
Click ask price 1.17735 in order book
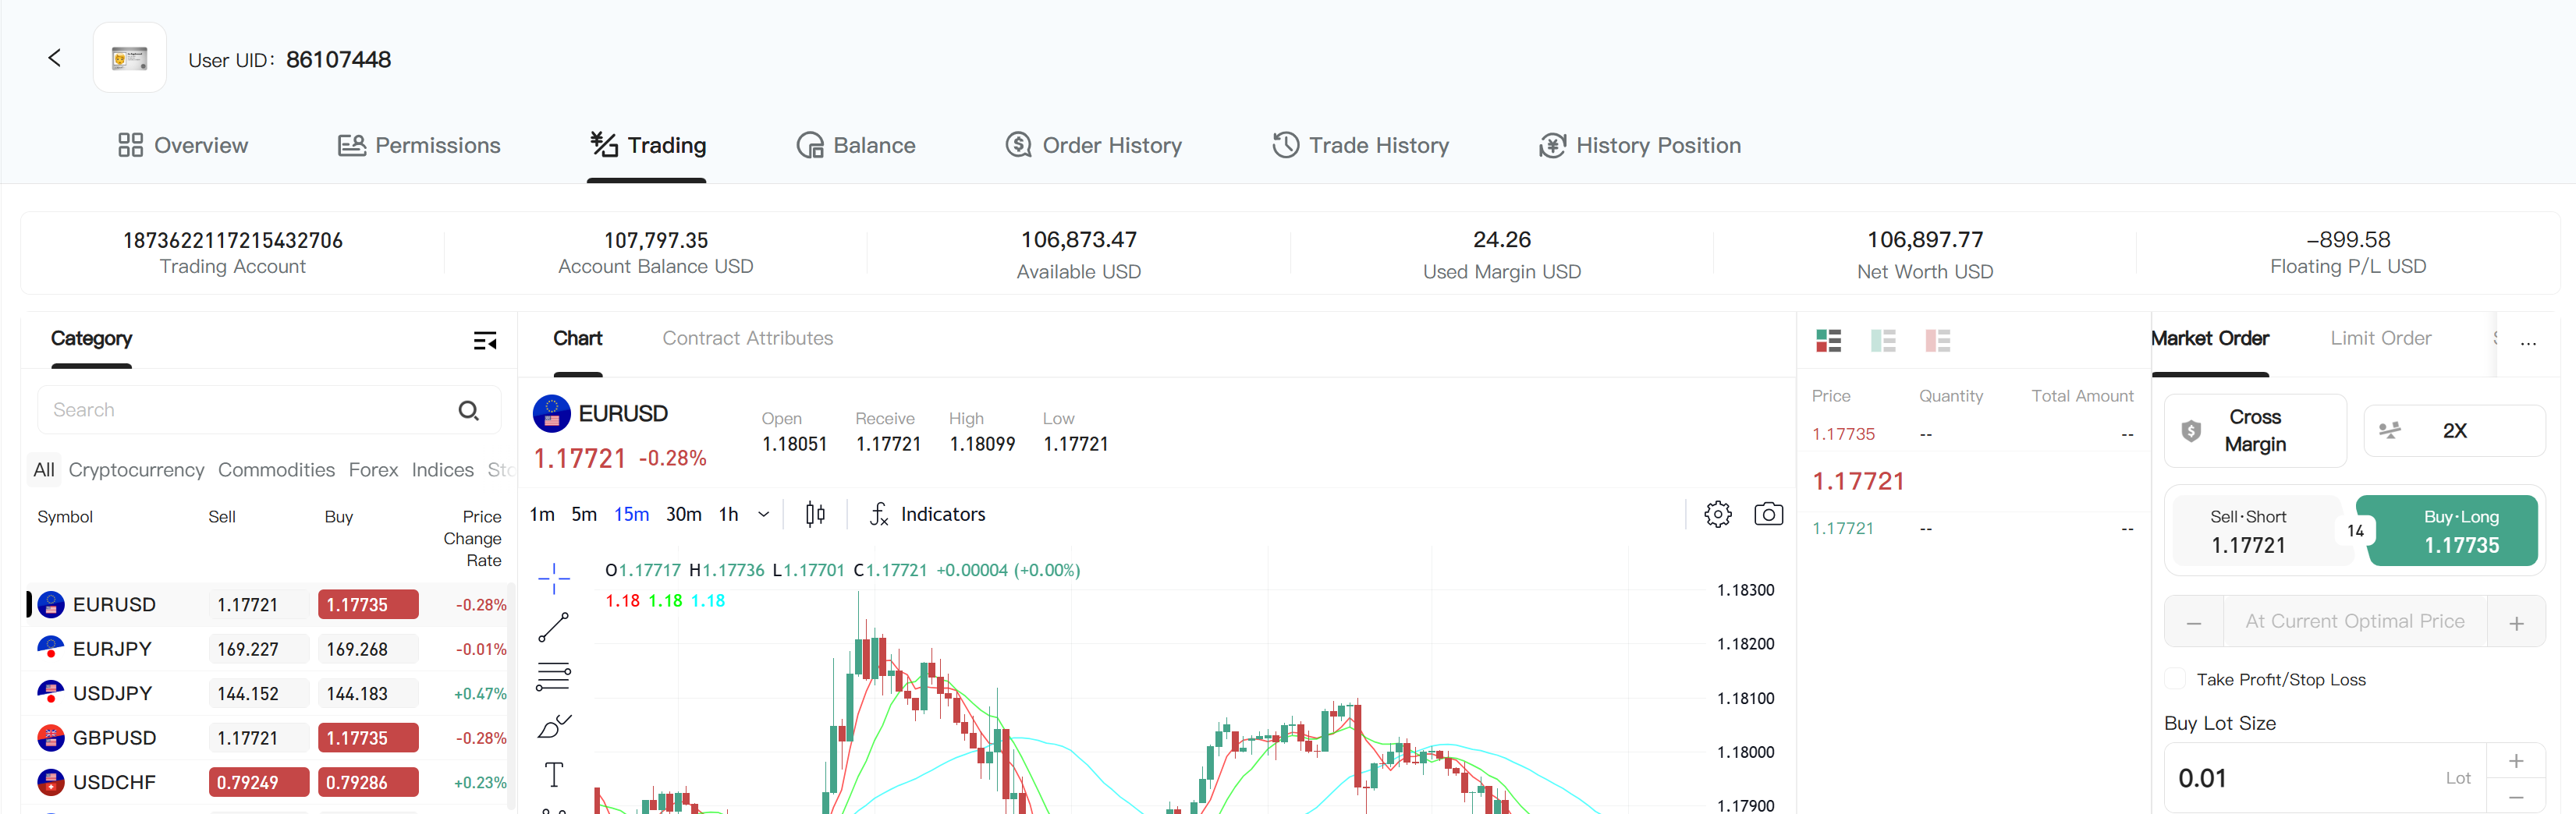[x=1843, y=434]
